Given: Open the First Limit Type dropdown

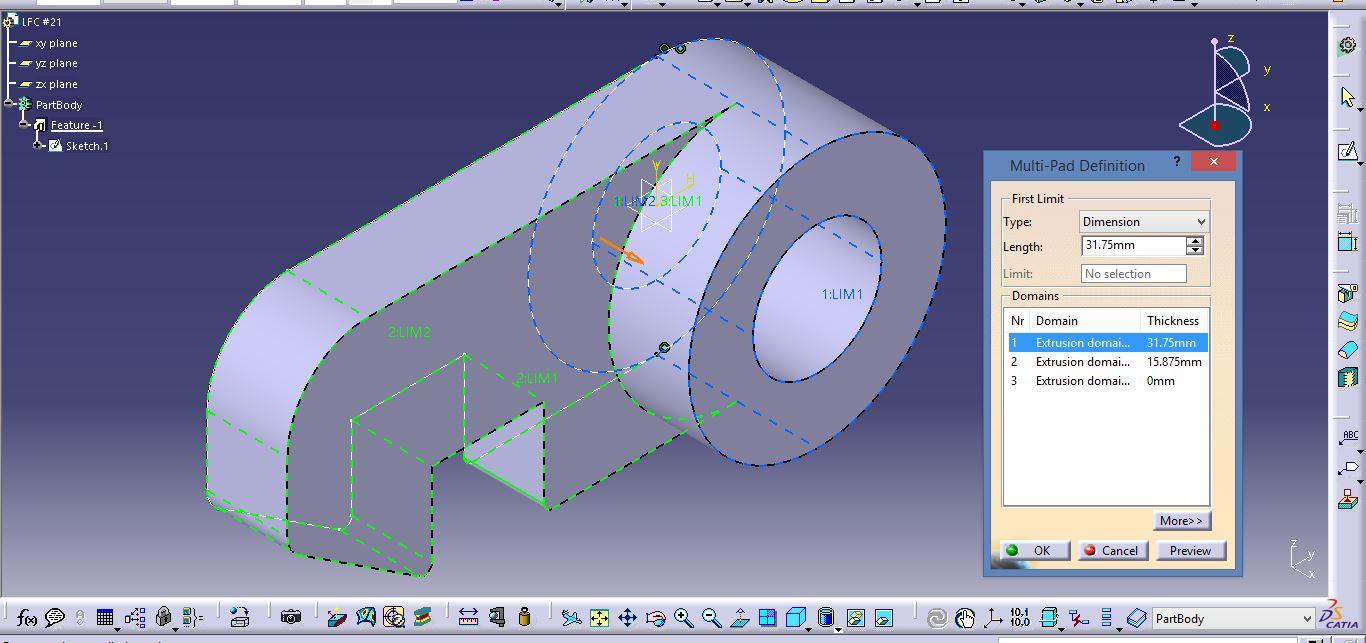Looking at the screenshot, I should click(1144, 222).
